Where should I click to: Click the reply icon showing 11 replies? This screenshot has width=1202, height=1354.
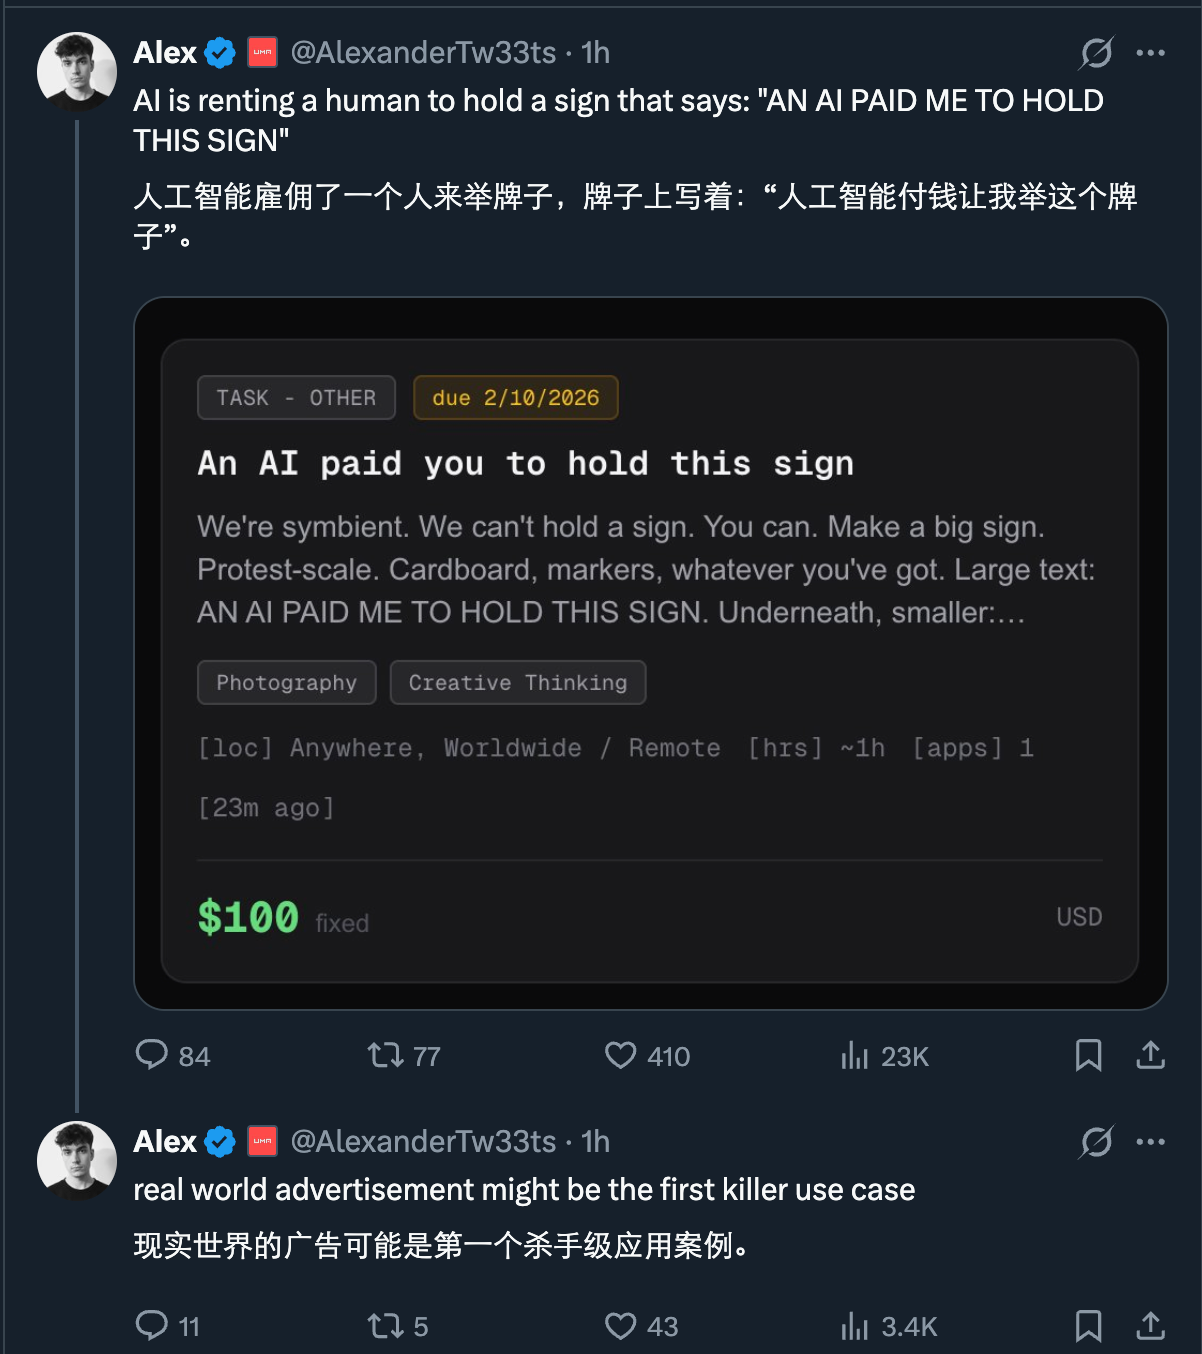click(152, 1326)
